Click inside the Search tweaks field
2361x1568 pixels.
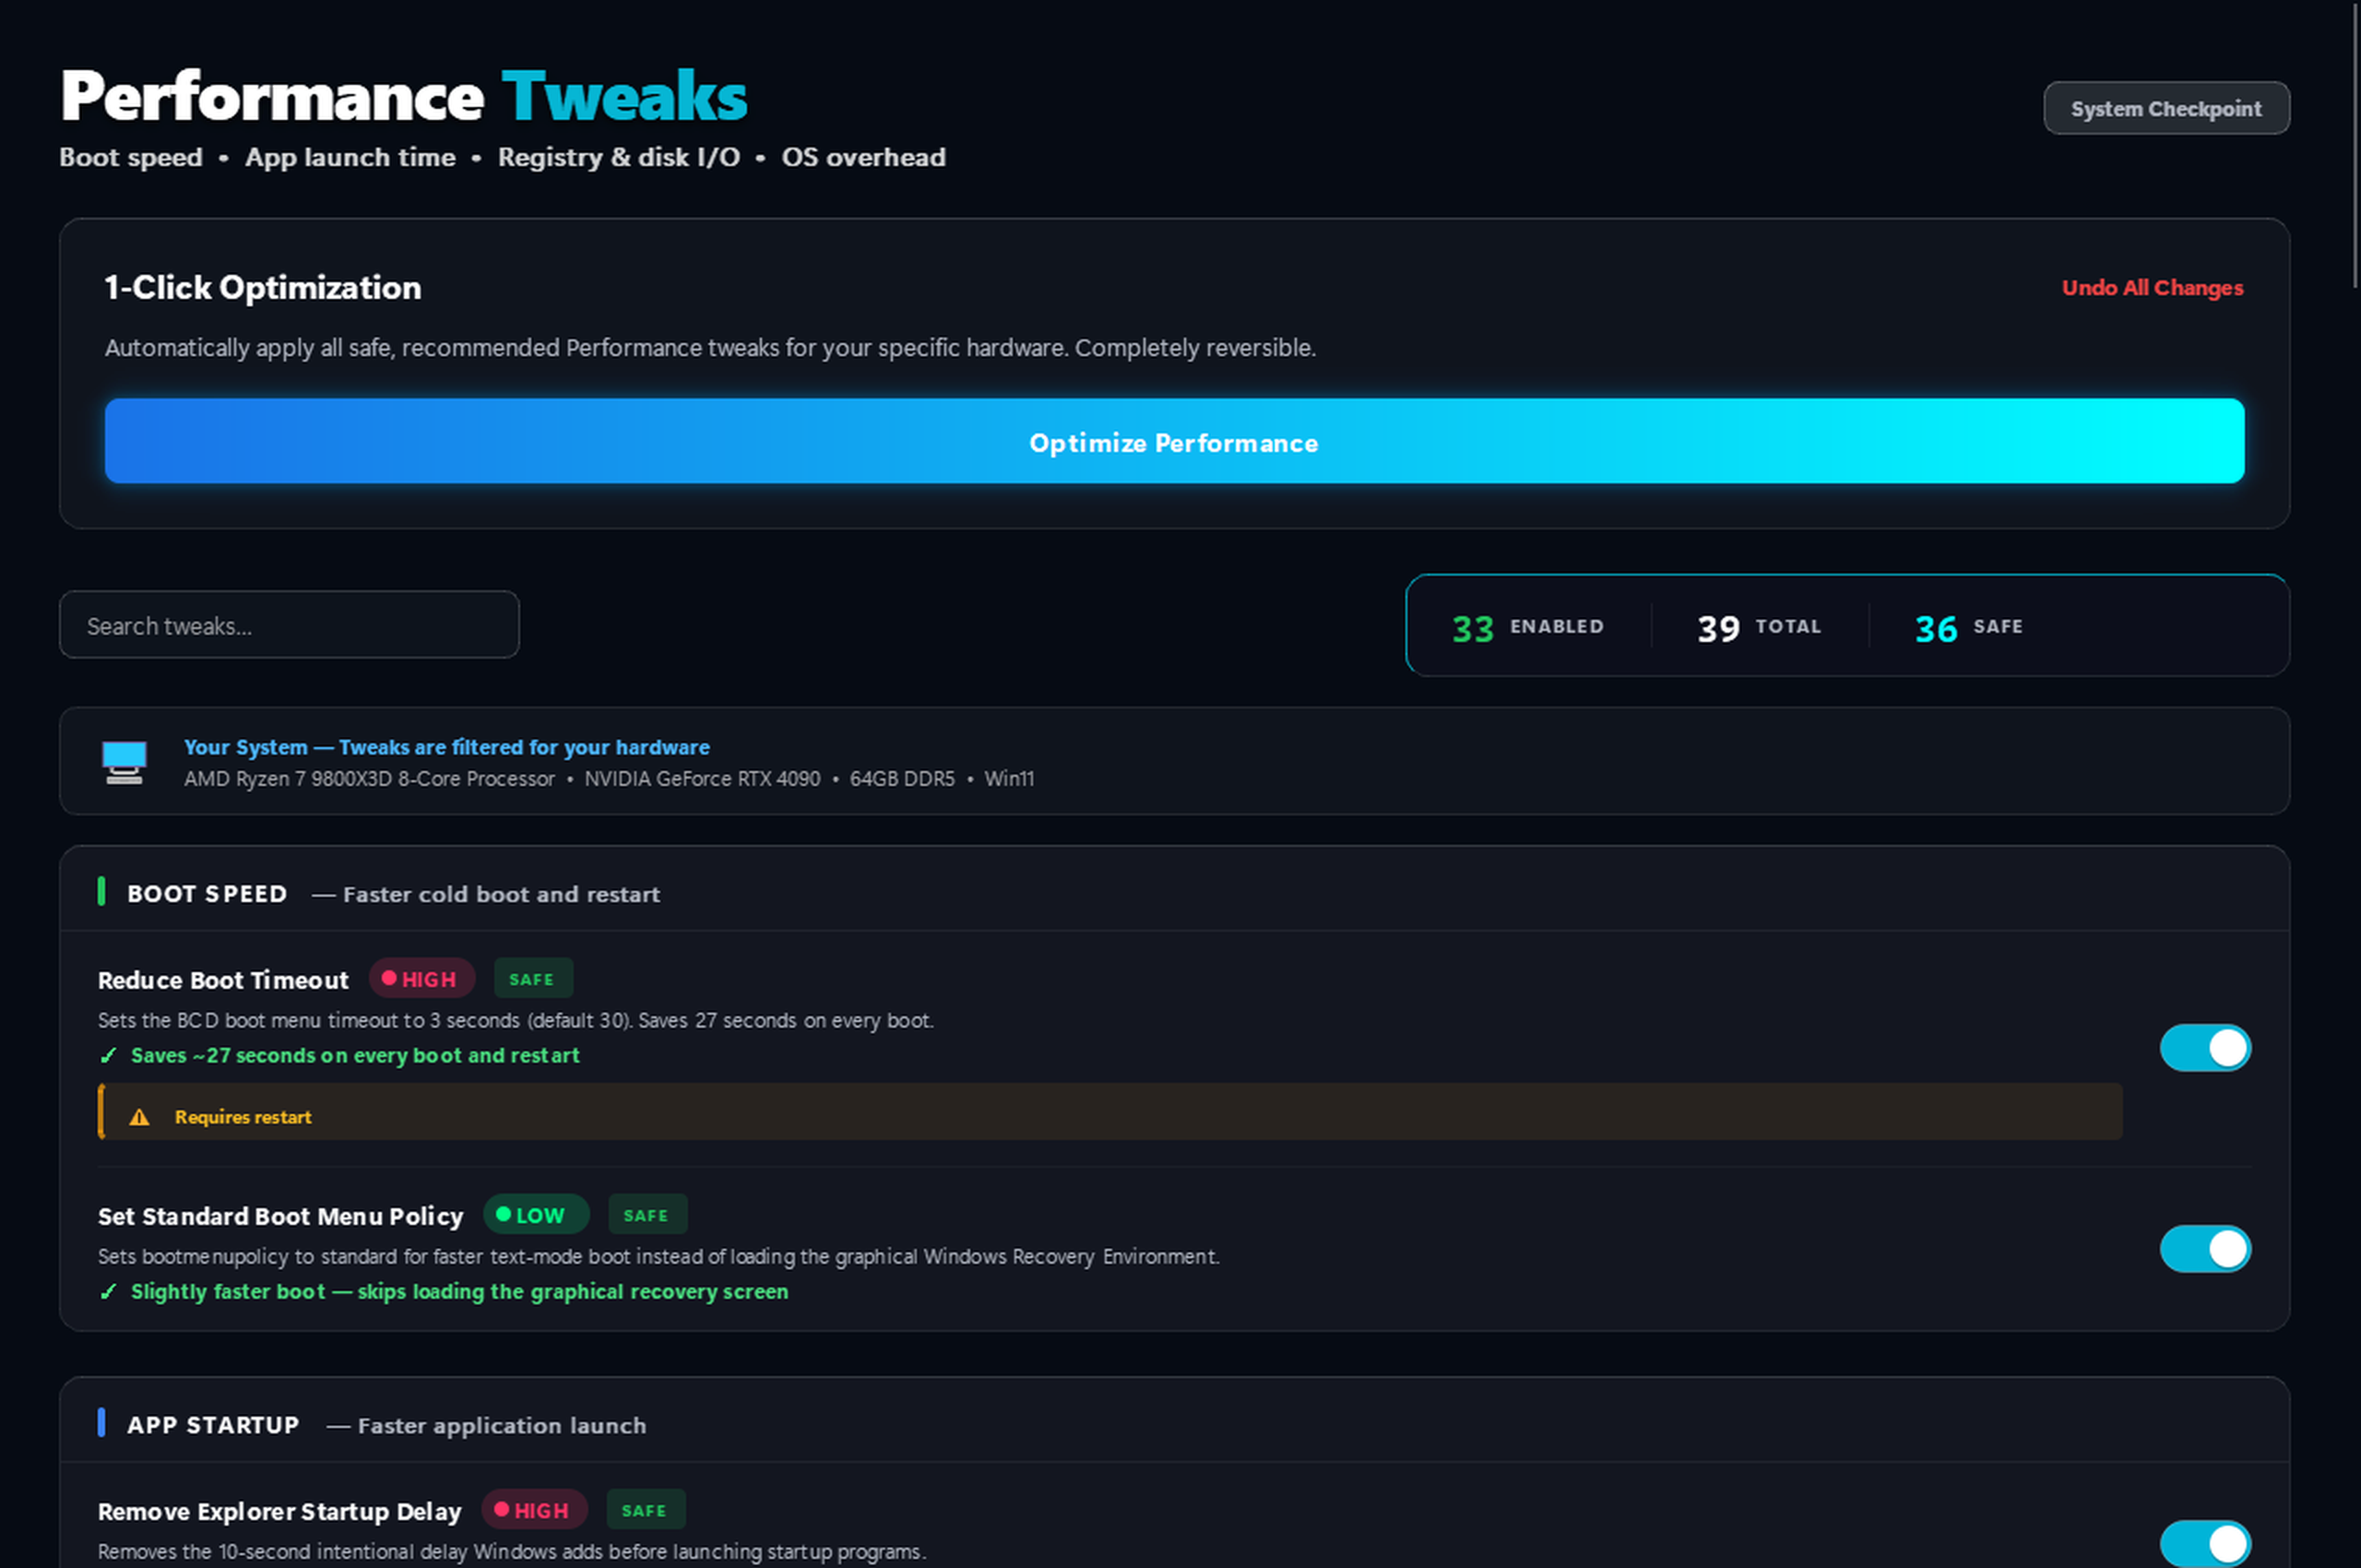point(288,624)
